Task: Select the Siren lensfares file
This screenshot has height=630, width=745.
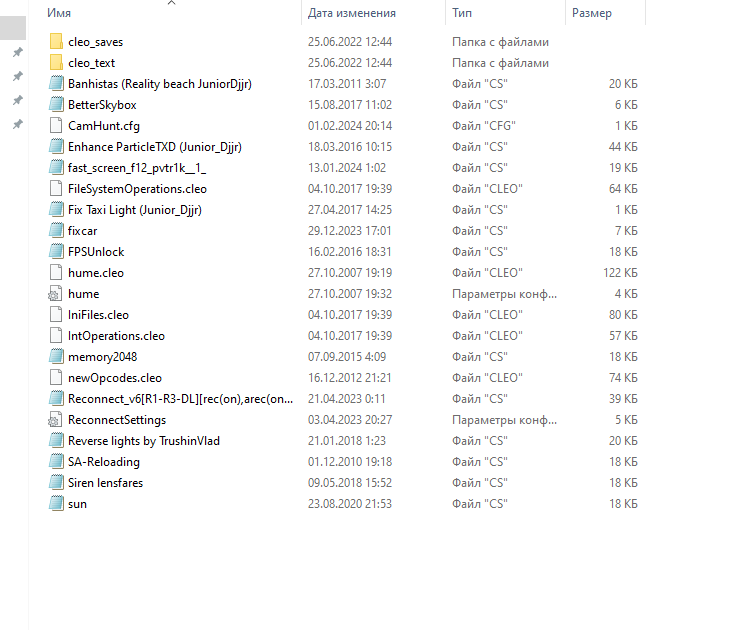Action: pyautogui.click(x=105, y=483)
